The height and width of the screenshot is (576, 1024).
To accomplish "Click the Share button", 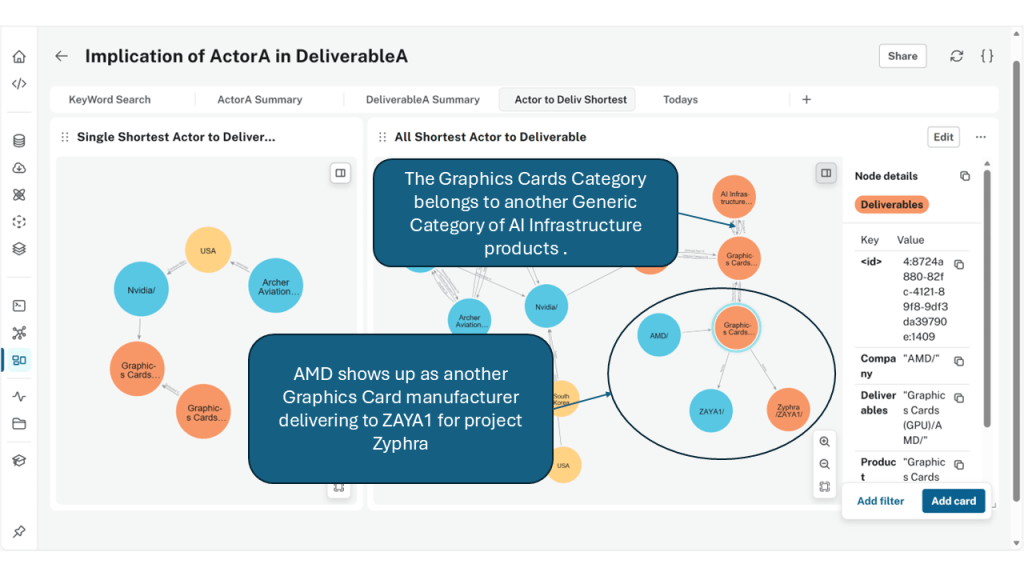I will tap(902, 56).
